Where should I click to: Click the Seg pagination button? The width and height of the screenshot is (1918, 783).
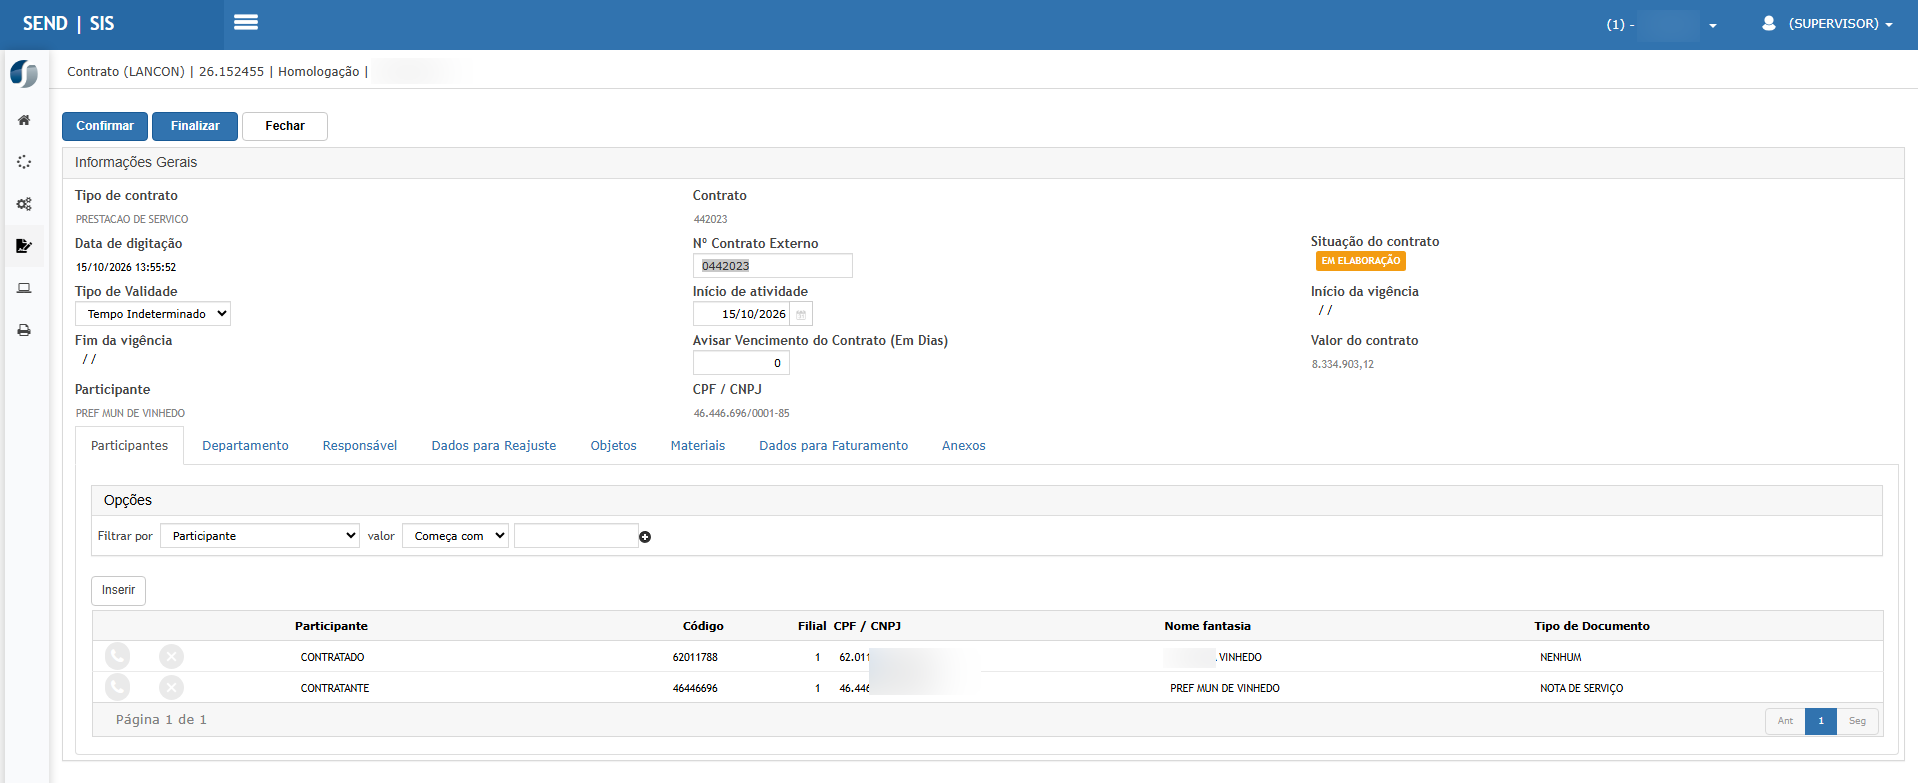pyautogui.click(x=1857, y=721)
